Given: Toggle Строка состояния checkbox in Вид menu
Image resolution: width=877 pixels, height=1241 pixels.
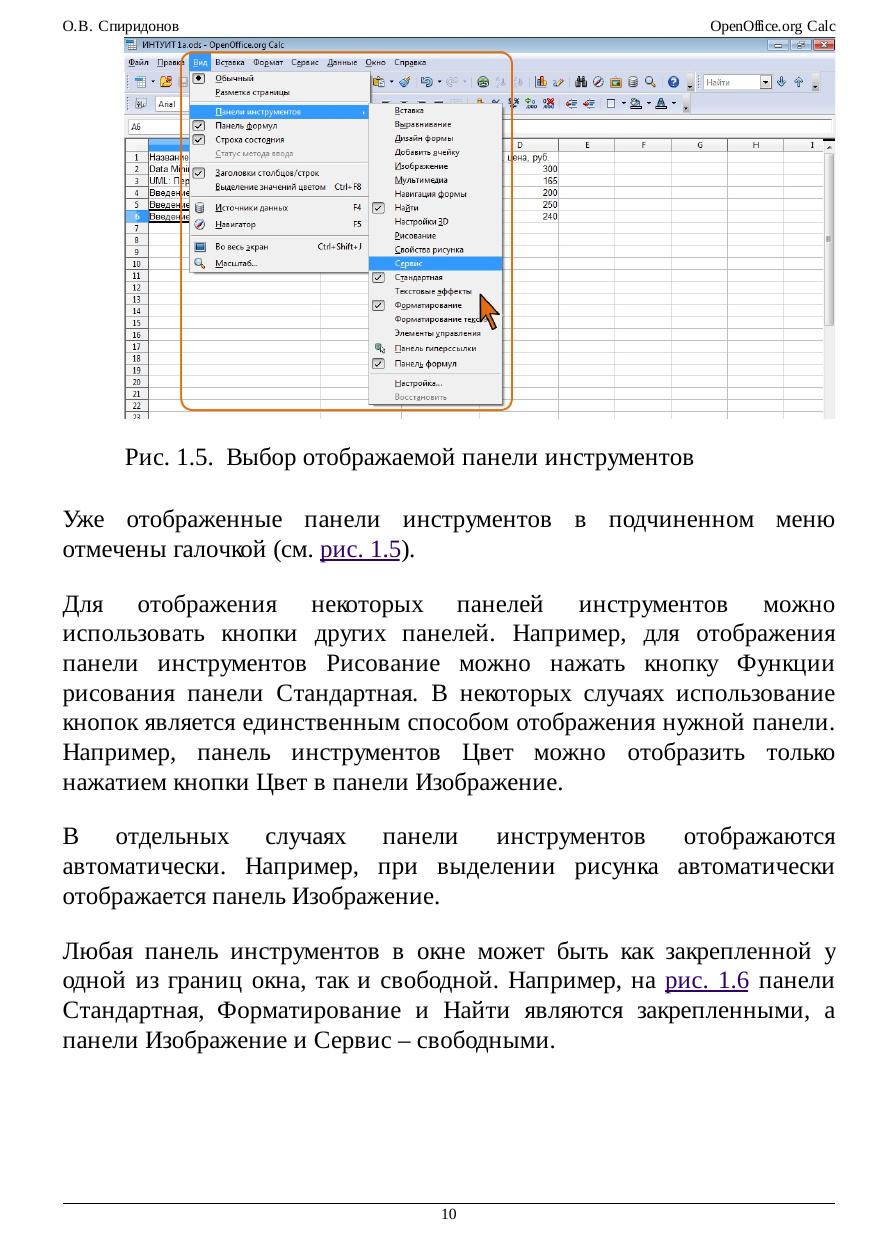Looking at the screenshot, I should pyautogui.click(x=198, y=140).
